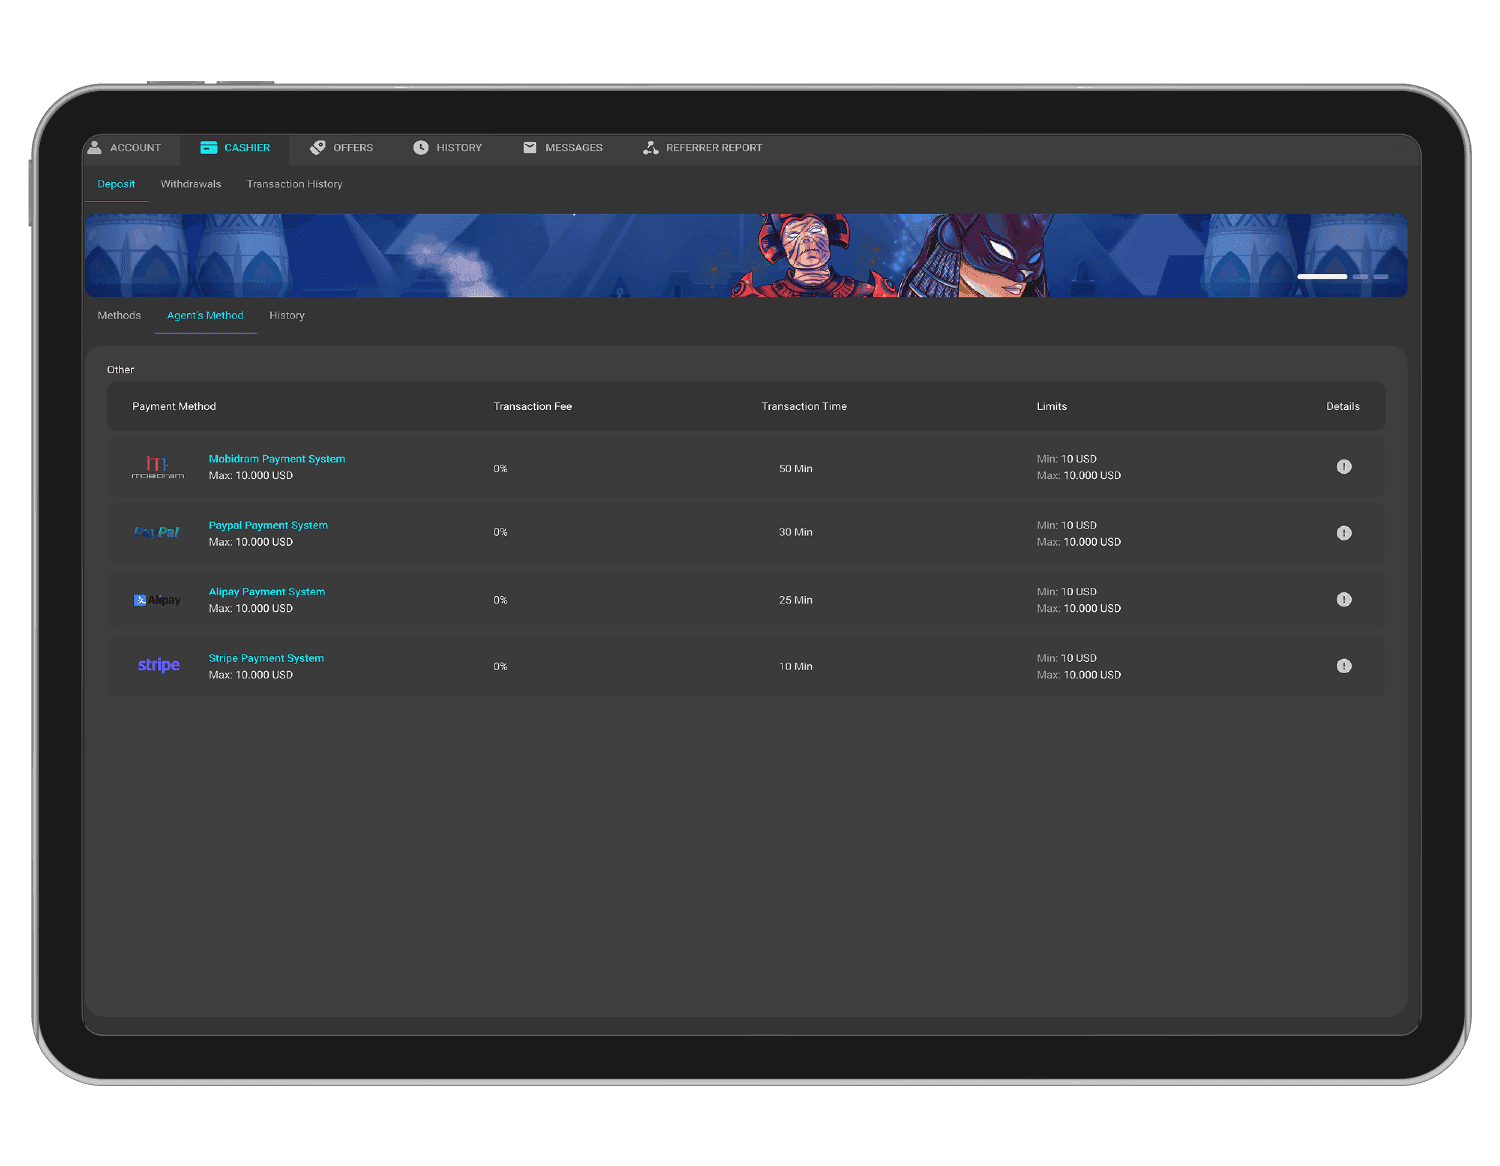Viewport: 1500px width, 1166px height.
Task: Click the Details column header
Action: [1343, 406]
